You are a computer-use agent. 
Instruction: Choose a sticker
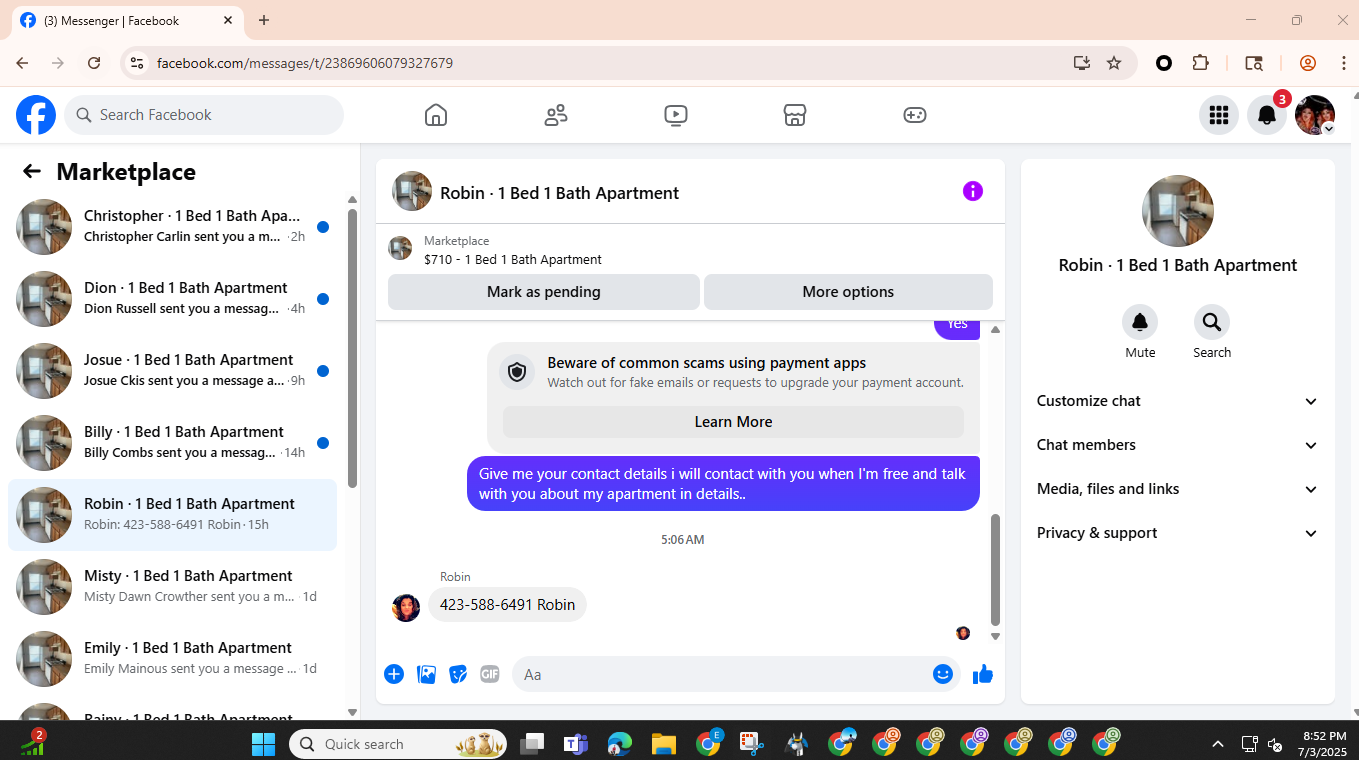tap(458, 674)
